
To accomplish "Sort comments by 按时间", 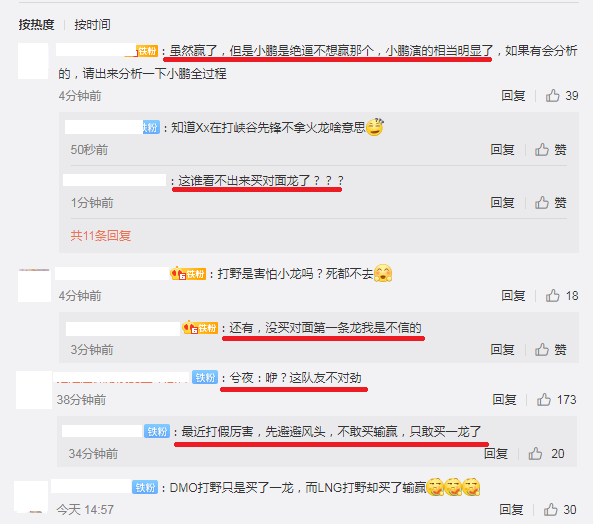I will 92,25.
